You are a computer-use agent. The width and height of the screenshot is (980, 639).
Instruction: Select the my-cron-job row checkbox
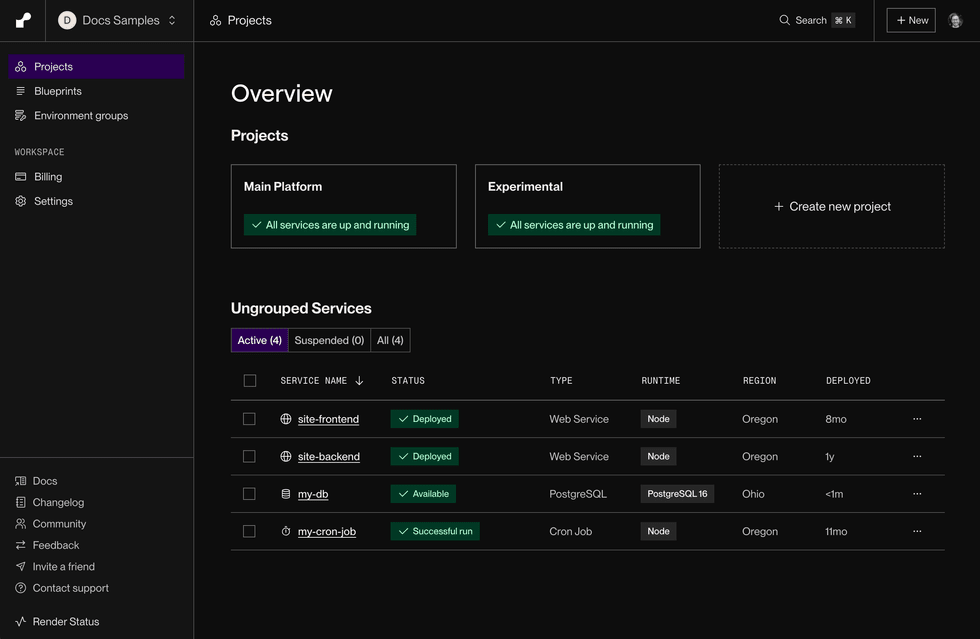pos(250,531)
